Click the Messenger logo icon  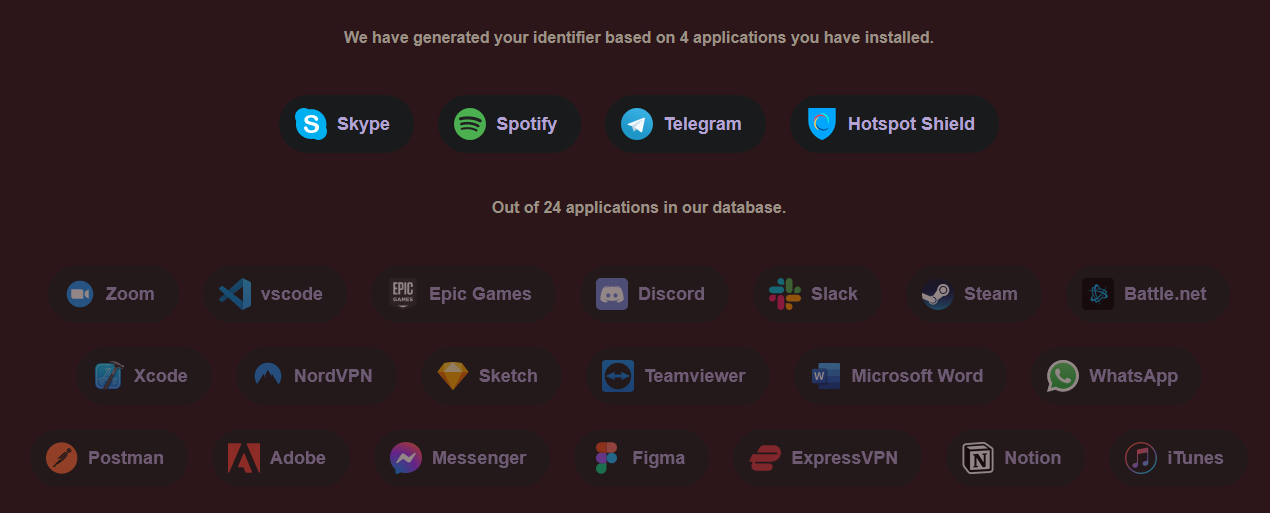click(x=405, y=458)
